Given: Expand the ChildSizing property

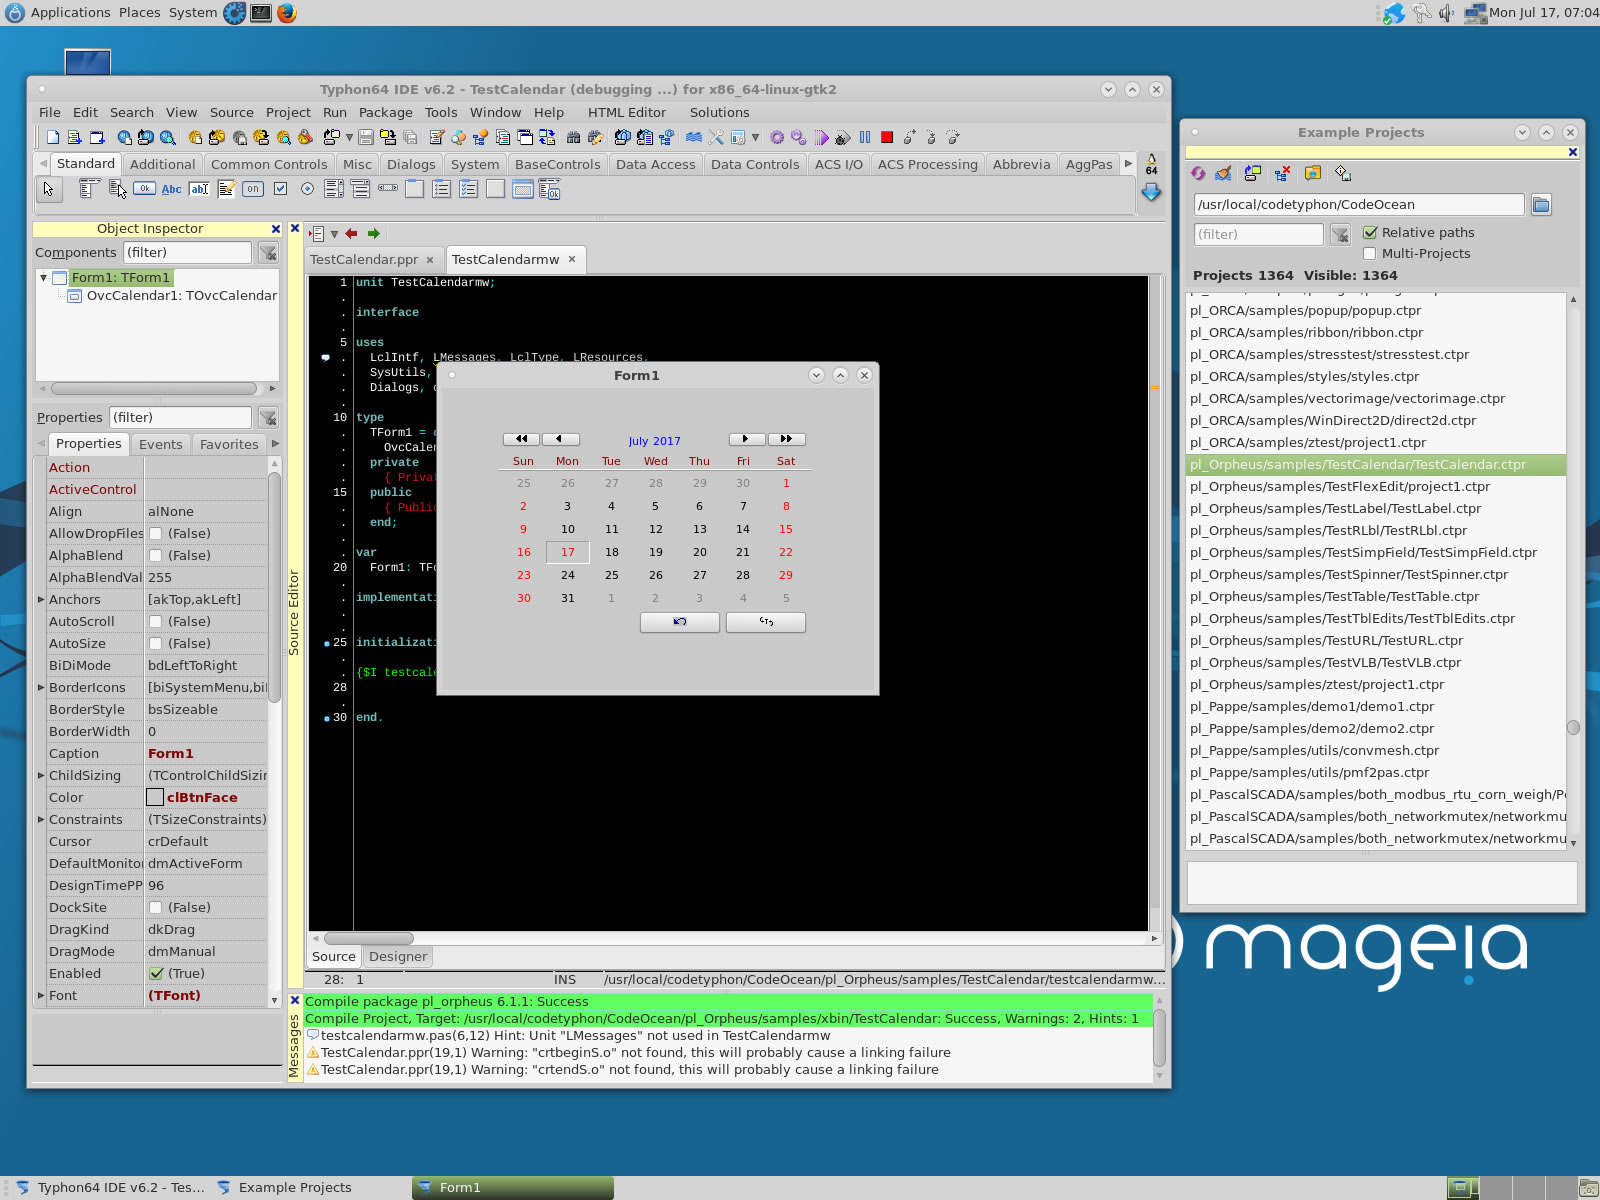Looking at the screenshot, I should (x=41, y=776).
